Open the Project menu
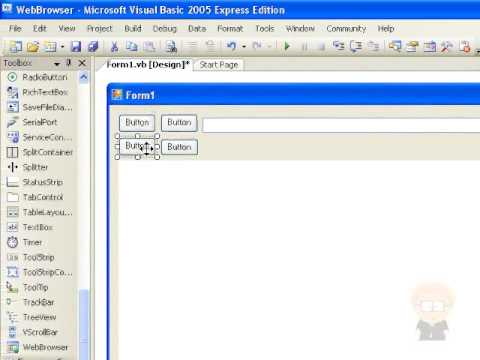Image resolution: width=480 pixels, height=360 pixels. (99, 29)
